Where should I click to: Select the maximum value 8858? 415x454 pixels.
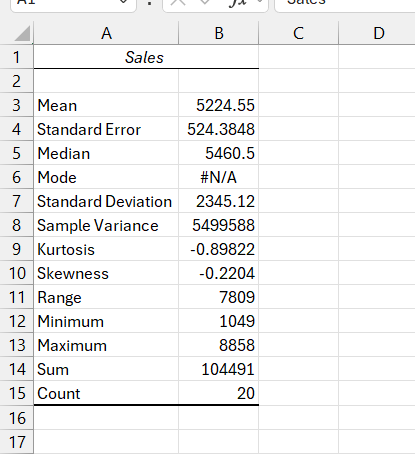[219, 345]
